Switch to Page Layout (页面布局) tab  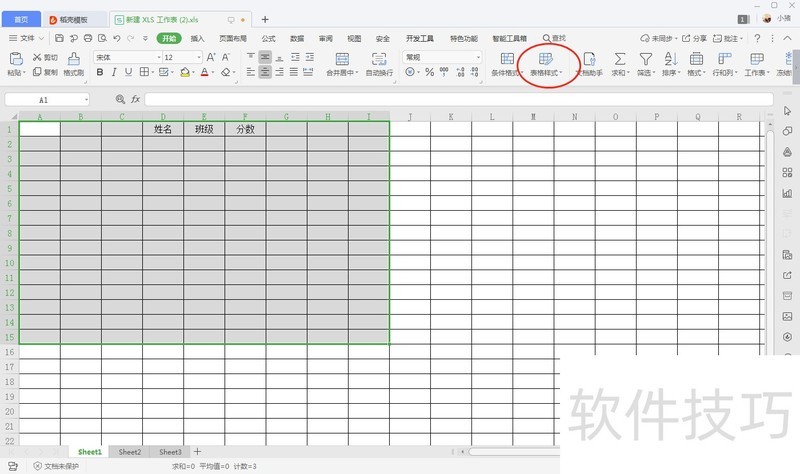(233, 38)
